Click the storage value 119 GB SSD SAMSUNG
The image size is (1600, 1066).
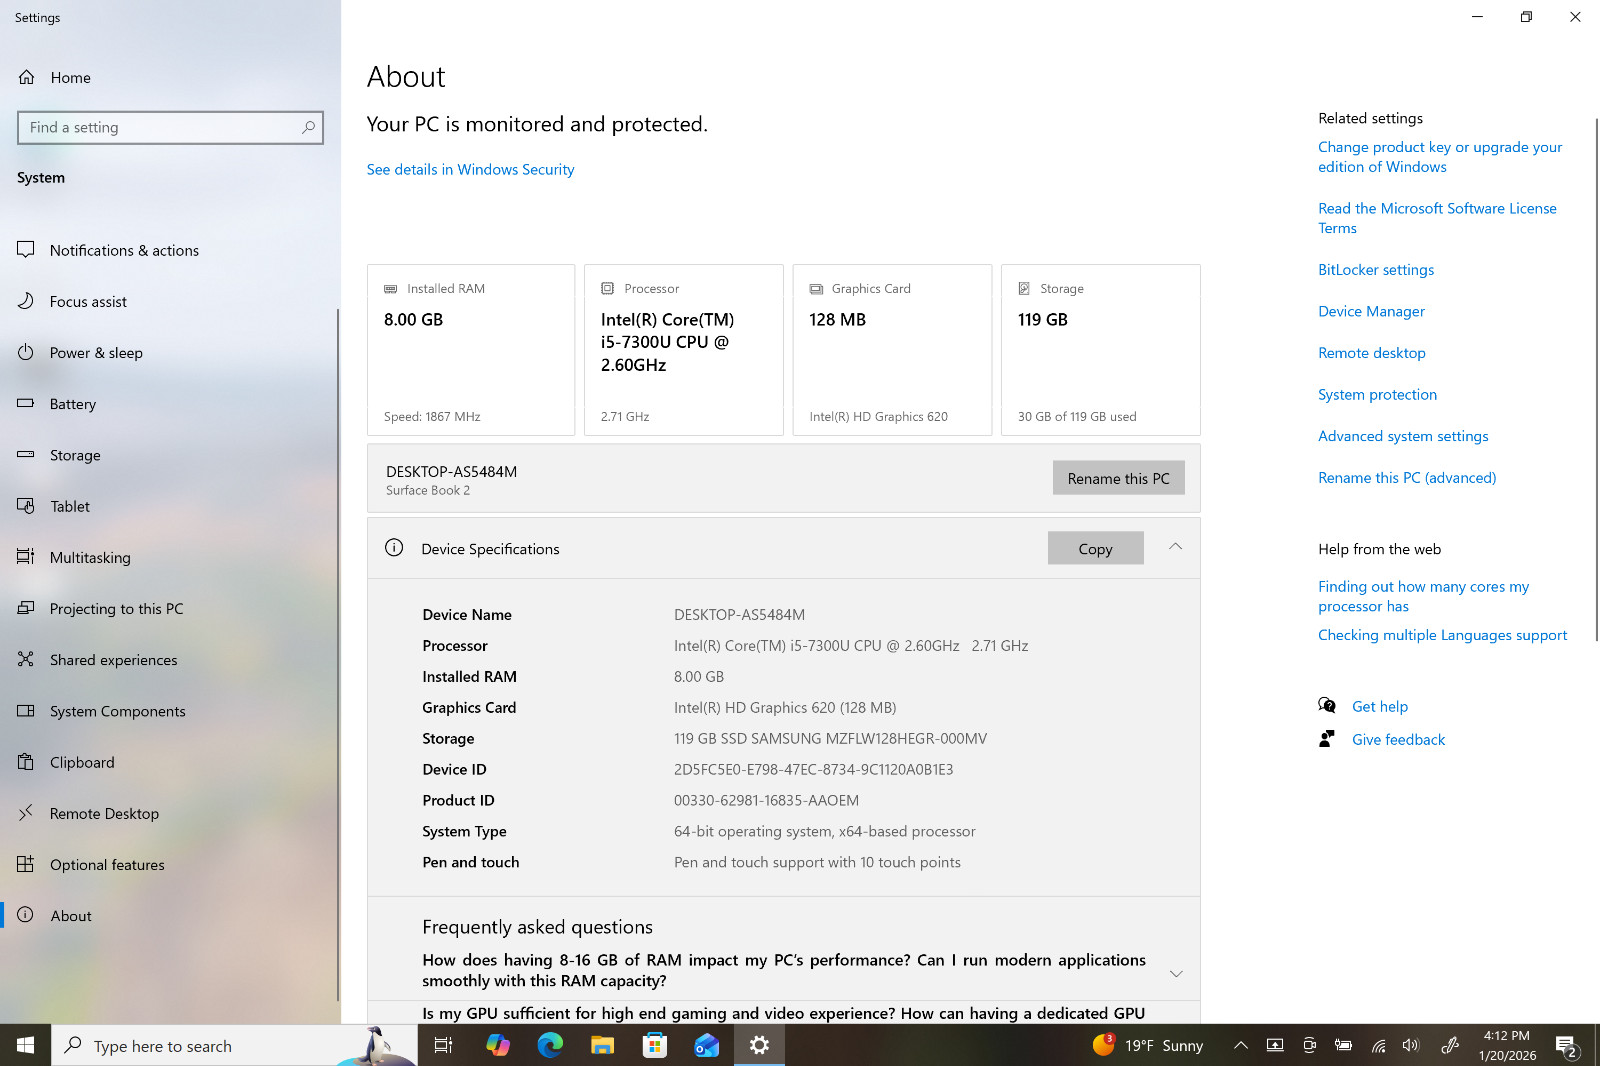coord(830,738)
